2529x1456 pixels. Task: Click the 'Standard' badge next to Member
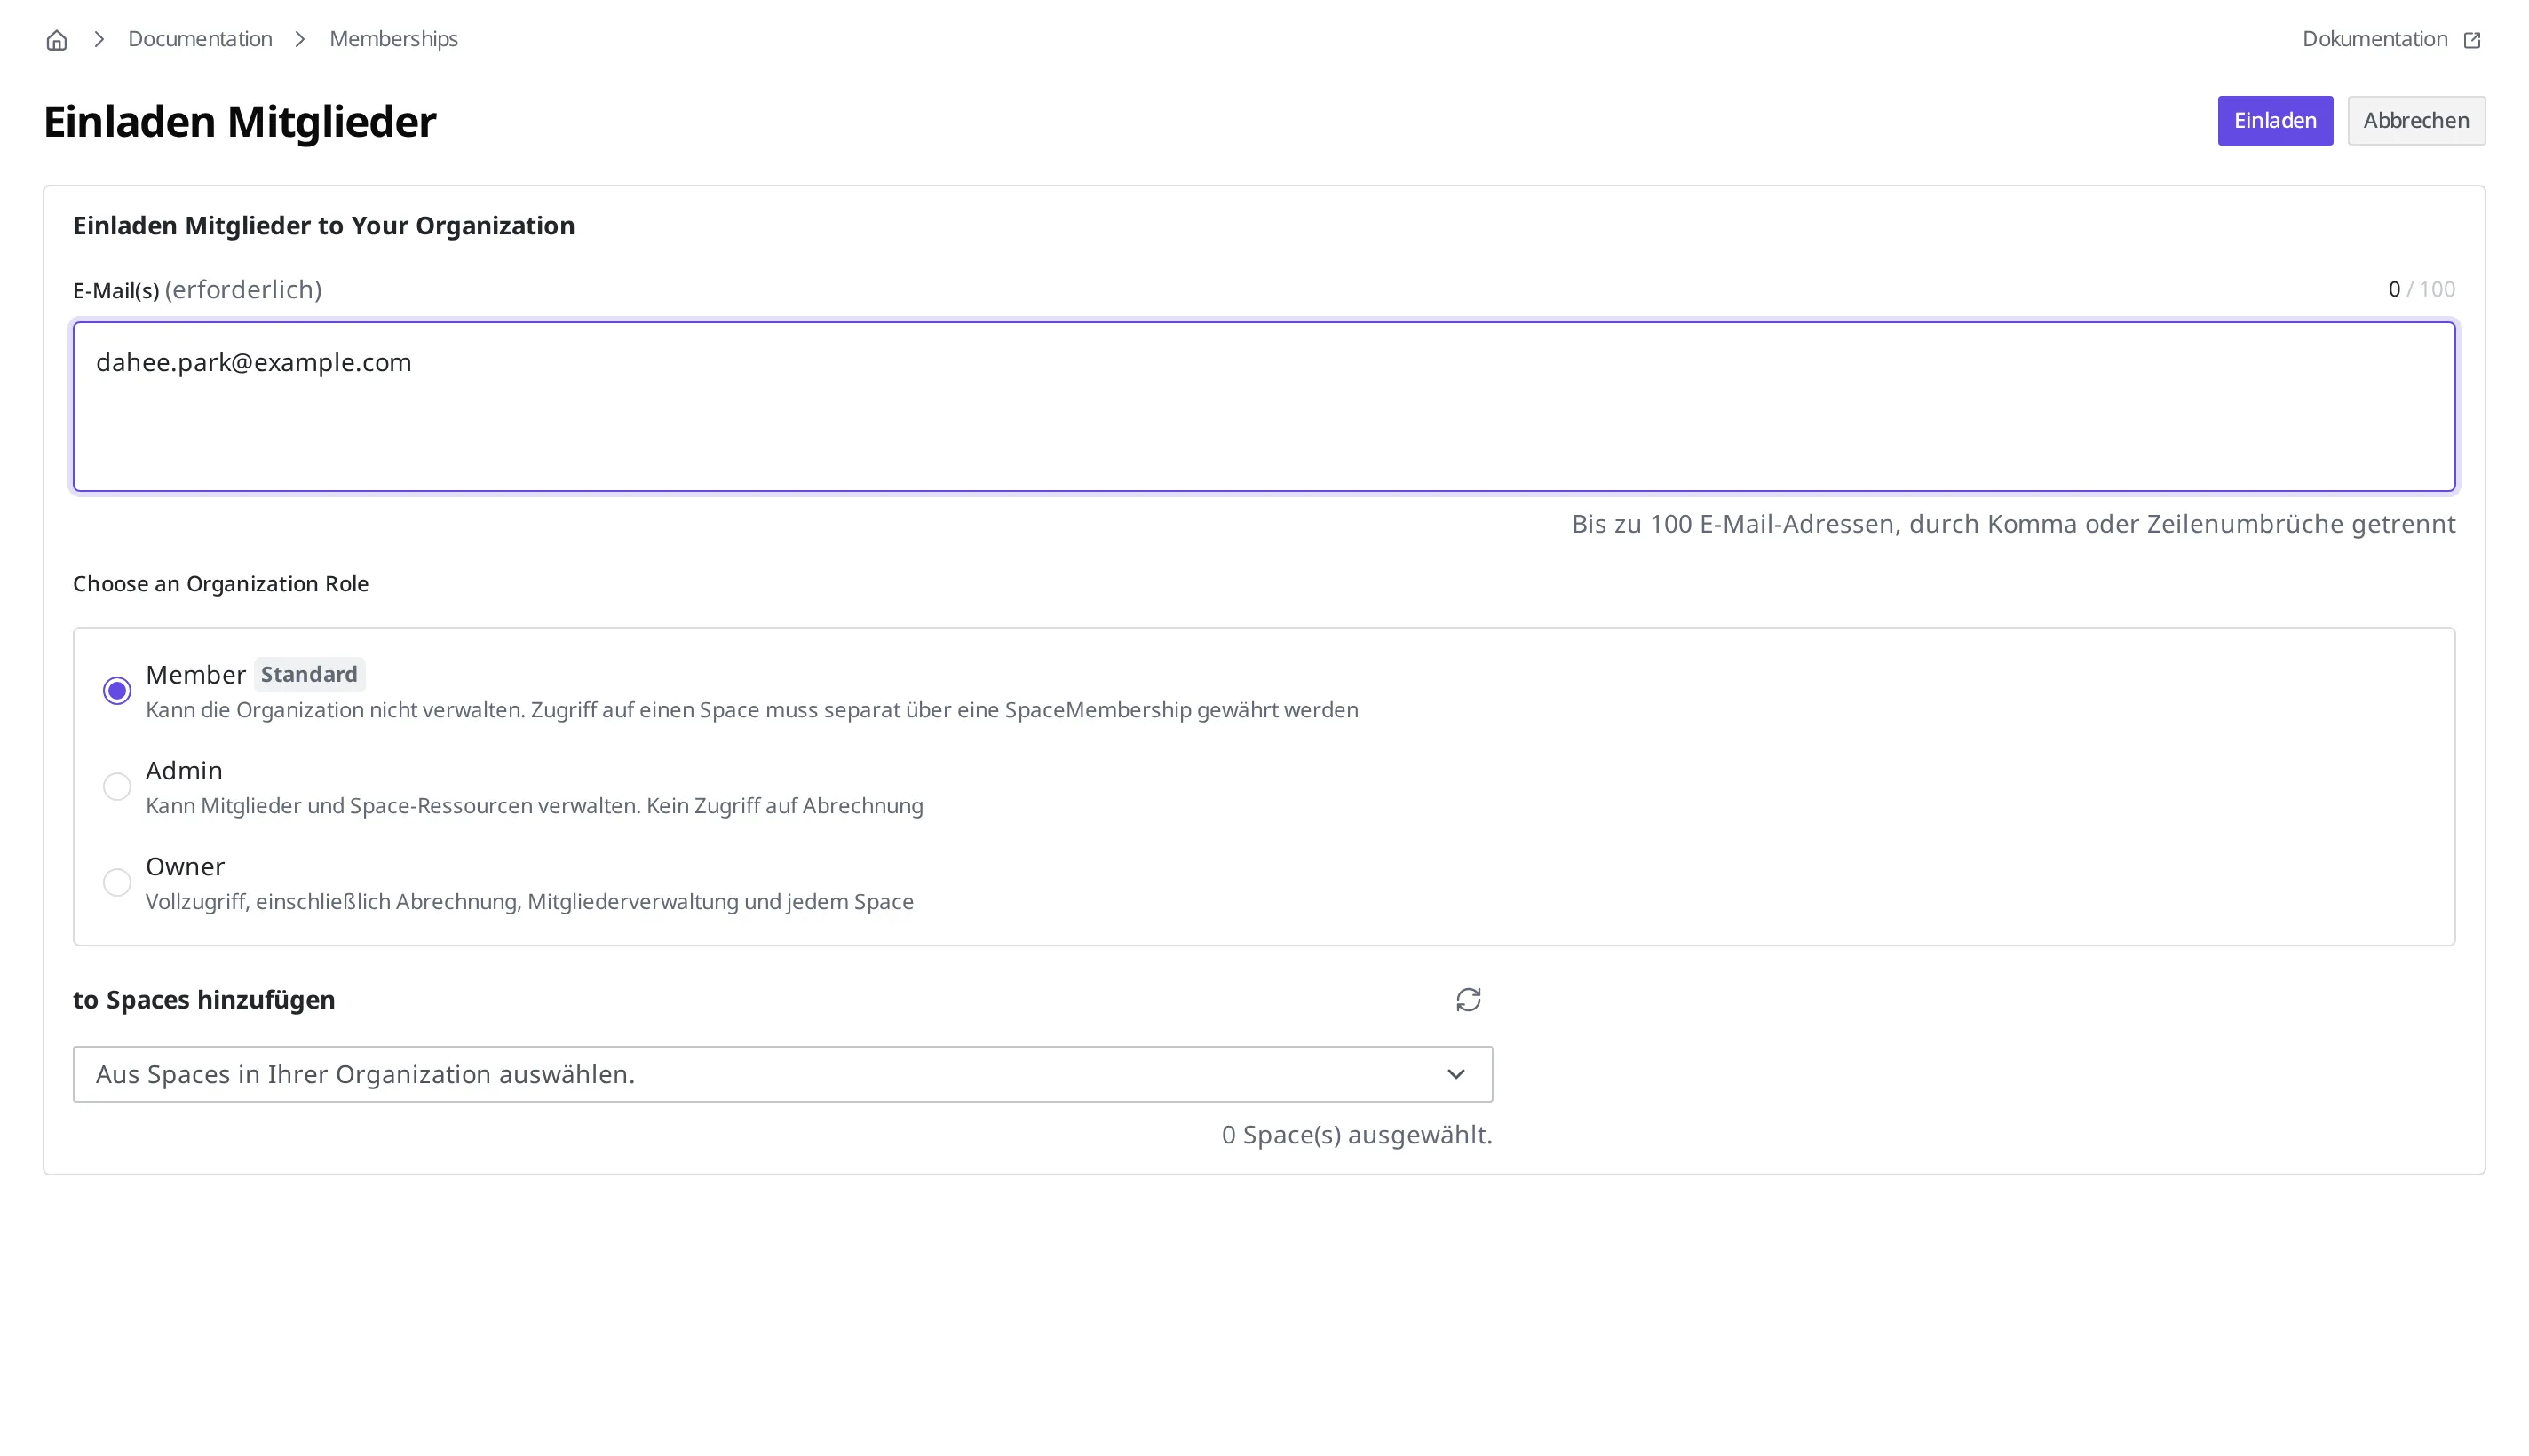[x=309, y=674]
